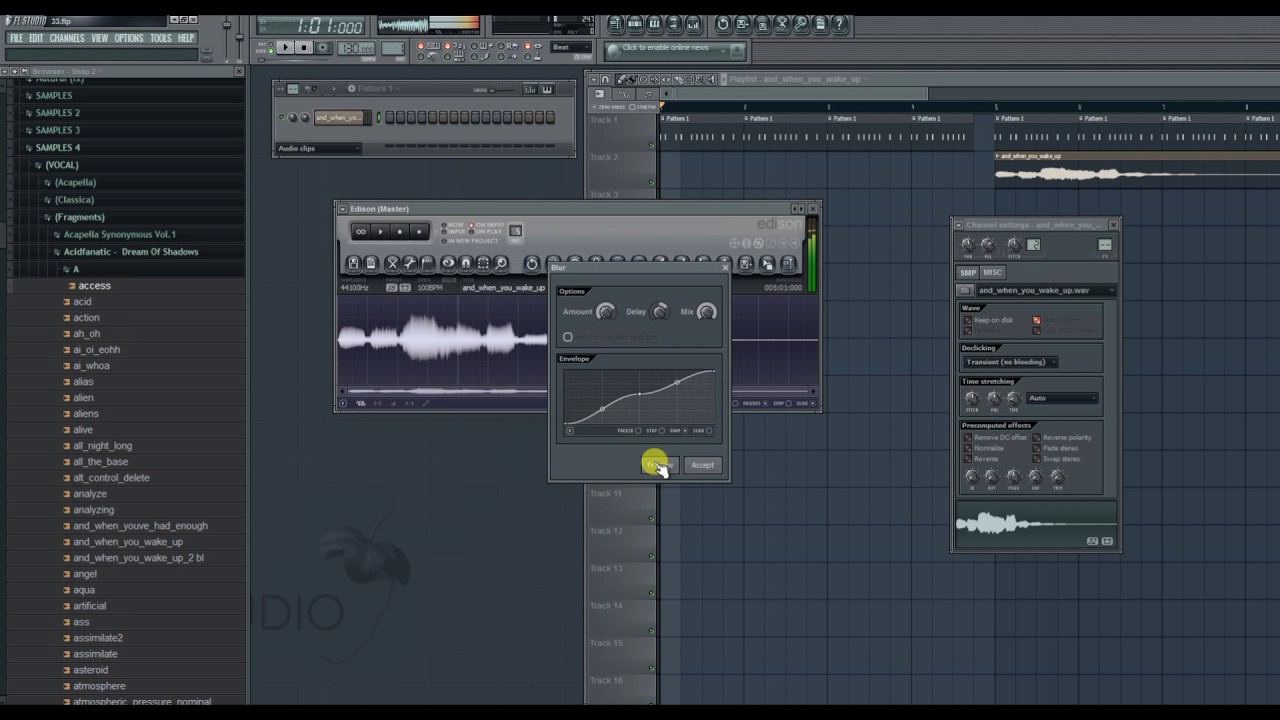The height and width of the screenshot is (720, 1280).
Task: Click the scissors Cut icon in the main toolbar
Action: tap(782, 24)
